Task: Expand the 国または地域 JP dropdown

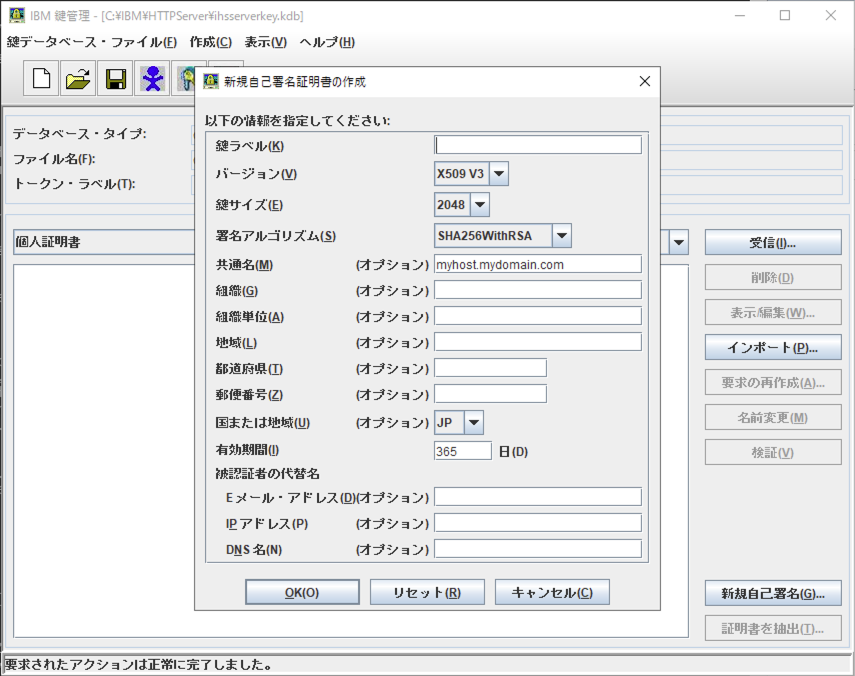Action: click(x=474, y=422)
